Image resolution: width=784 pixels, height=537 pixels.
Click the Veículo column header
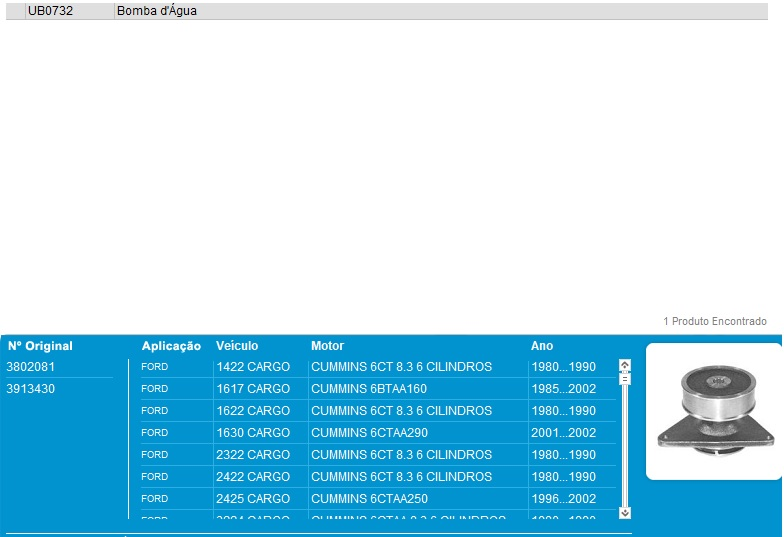[x=237, y=346]
